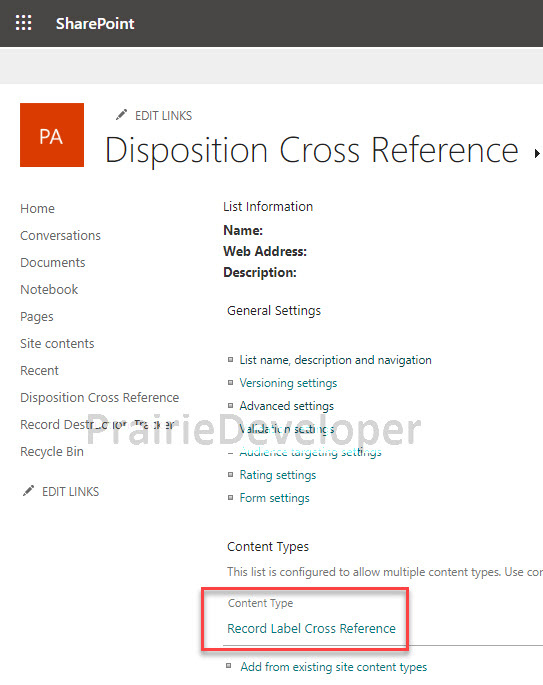The image size is (543, 685).
Task: Open Recycle Bin in left navigation
Action: [x=52, y=452]
